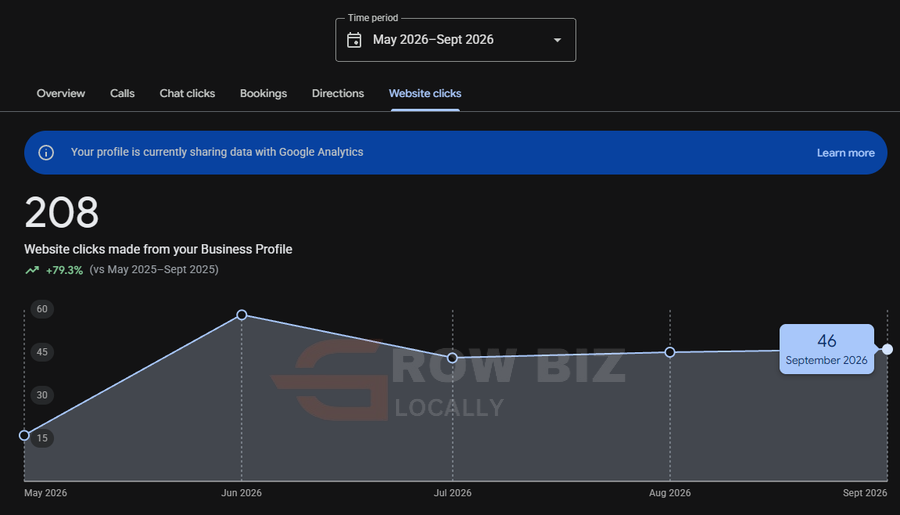Select the Jul 2026 data point

452,358
